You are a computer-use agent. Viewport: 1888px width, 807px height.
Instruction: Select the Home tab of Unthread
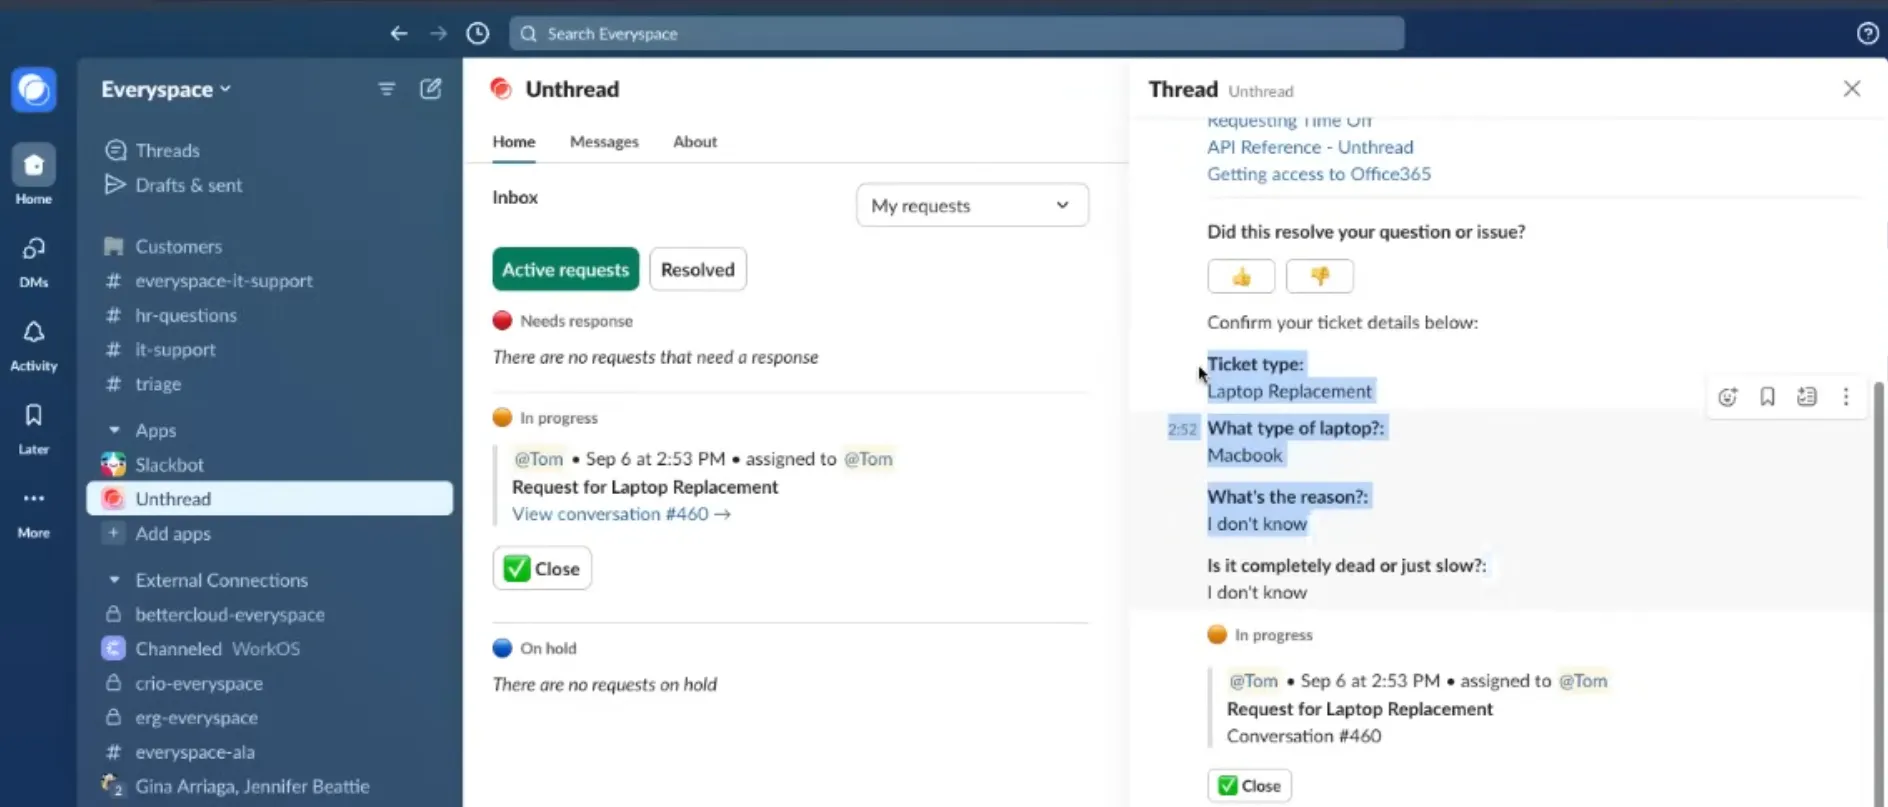pos(514,142)
